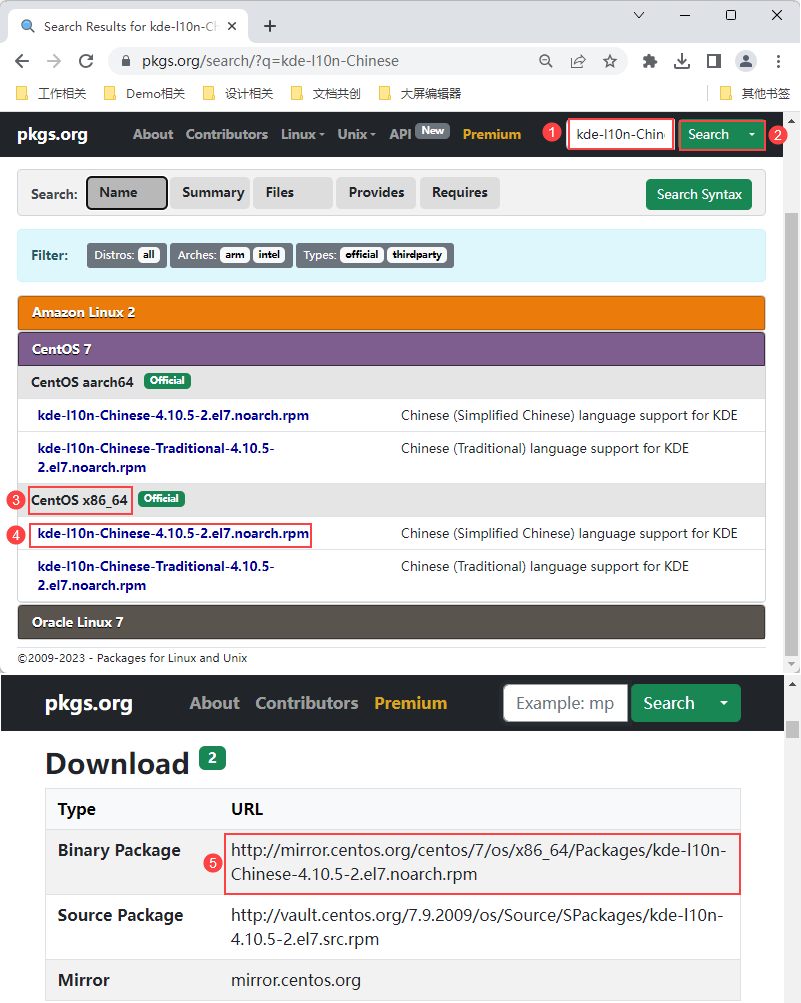
Task: Collapse the CentOS 7 section header
Action: pyautogui.click(x=391, y=349)
